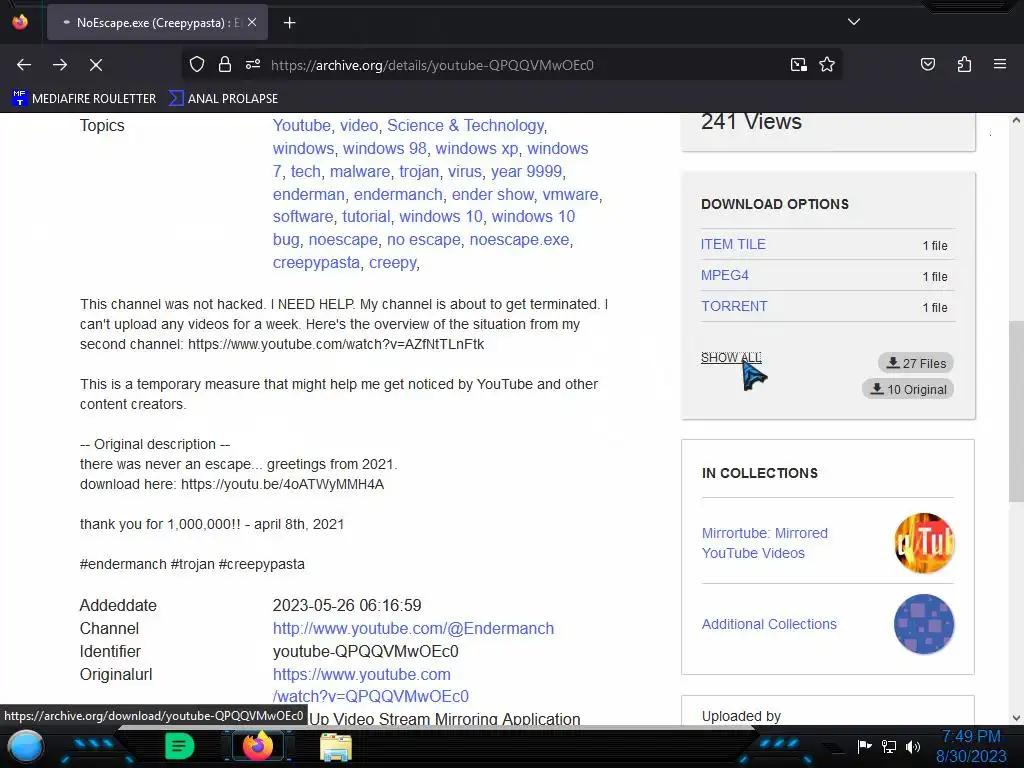
Task: Click the network tray icon
Action: (x=889, y=746)
